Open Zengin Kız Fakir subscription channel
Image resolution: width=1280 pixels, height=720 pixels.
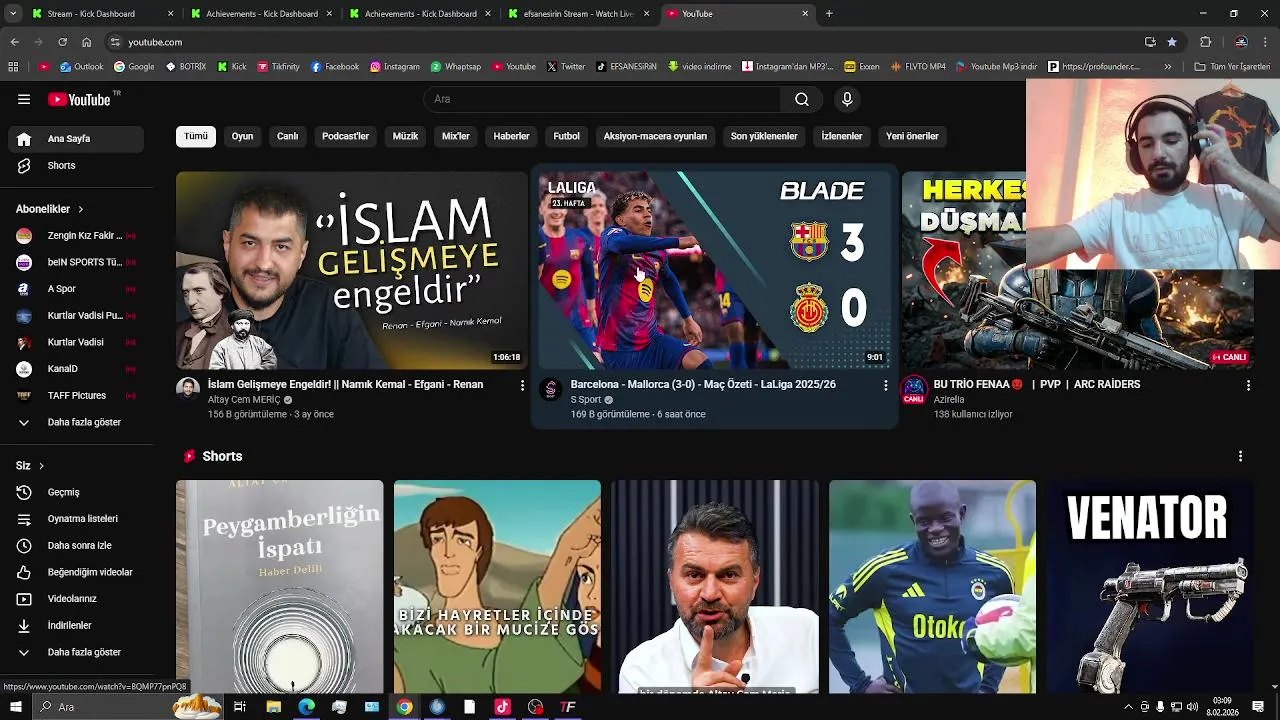[76, 236]
